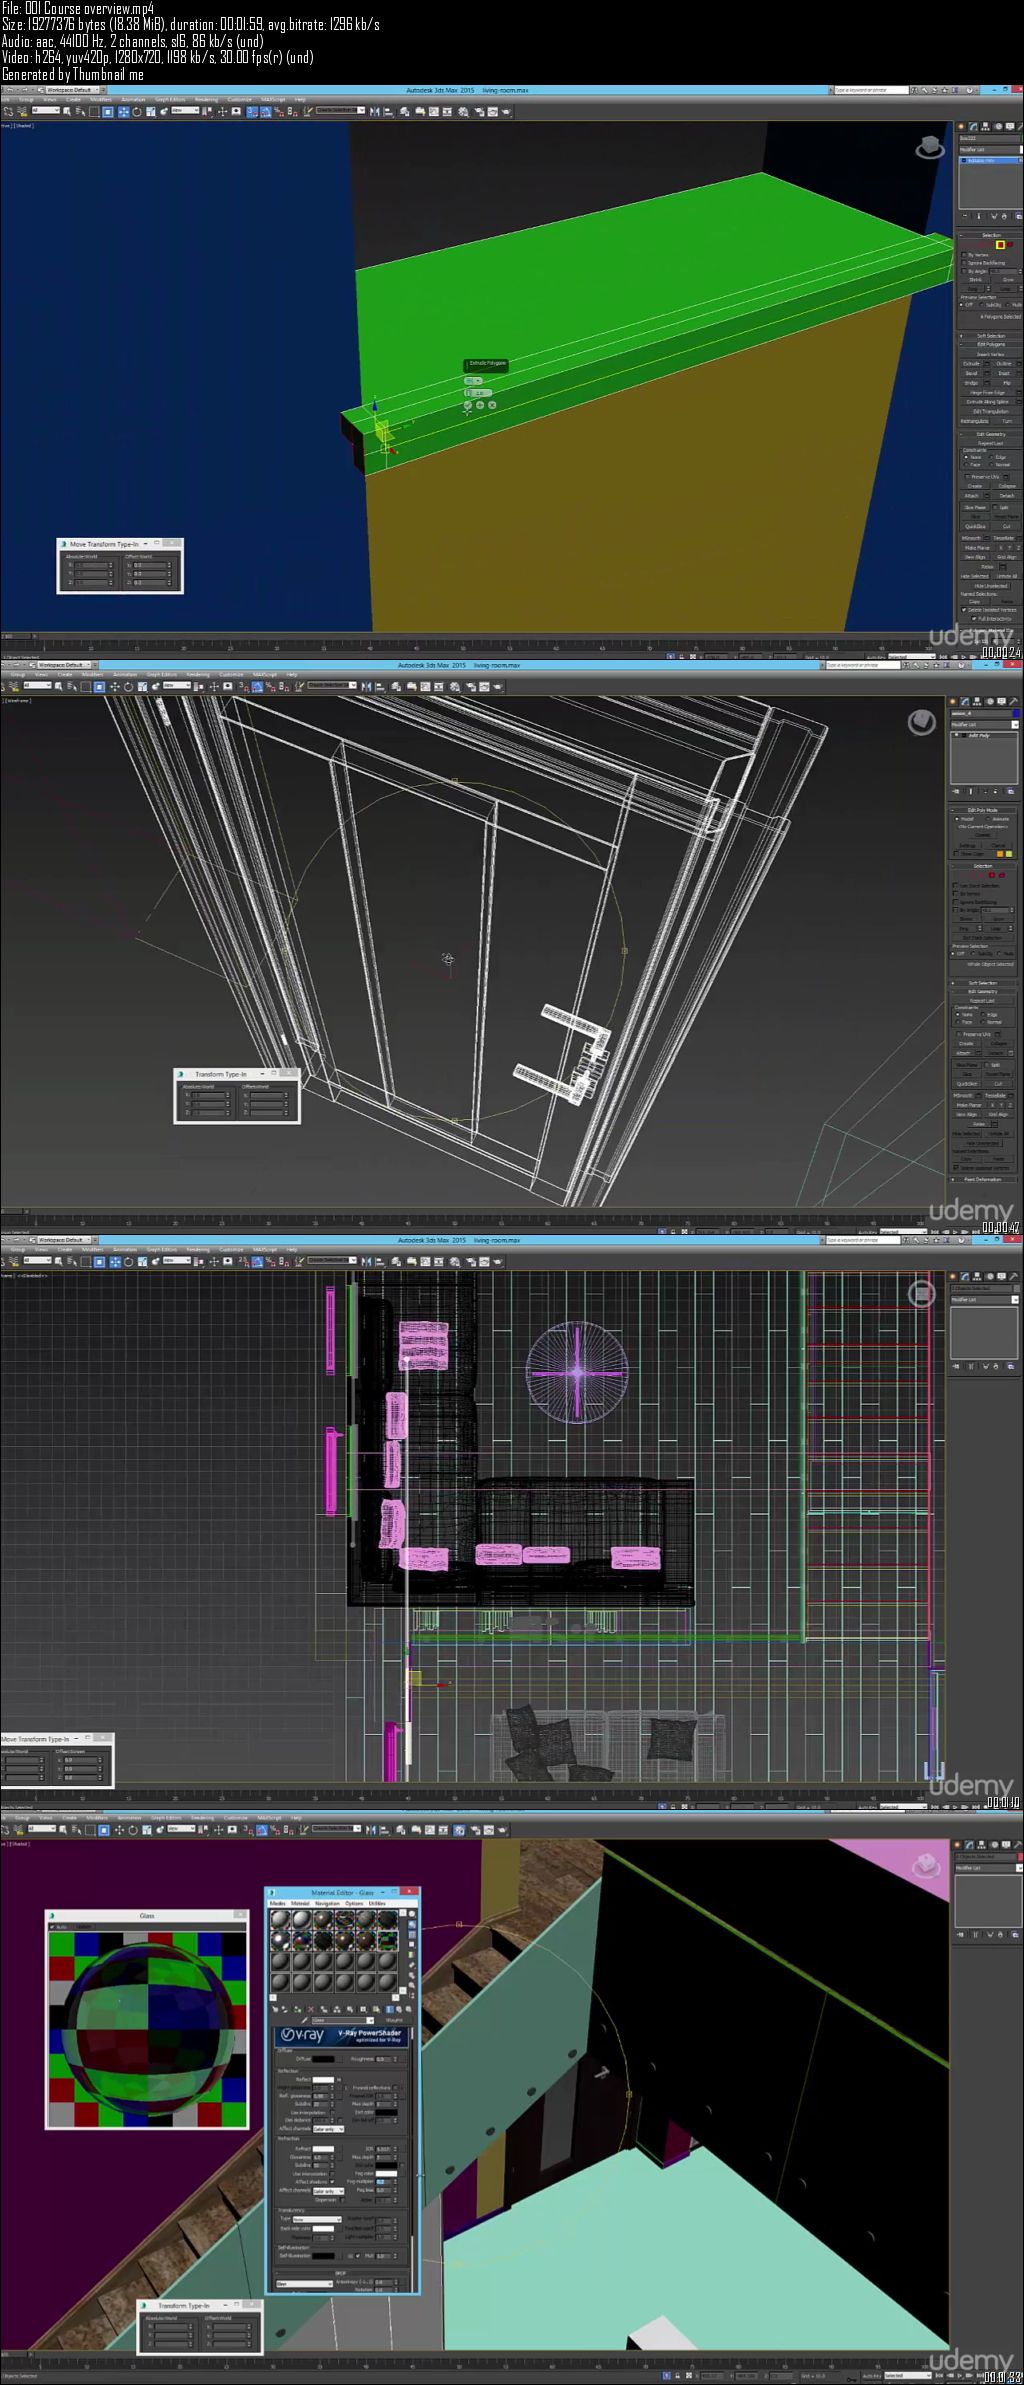1024x2385 pixels.
Task: Open Utilities menu in Material Editor
Action: click(377, 1903)
